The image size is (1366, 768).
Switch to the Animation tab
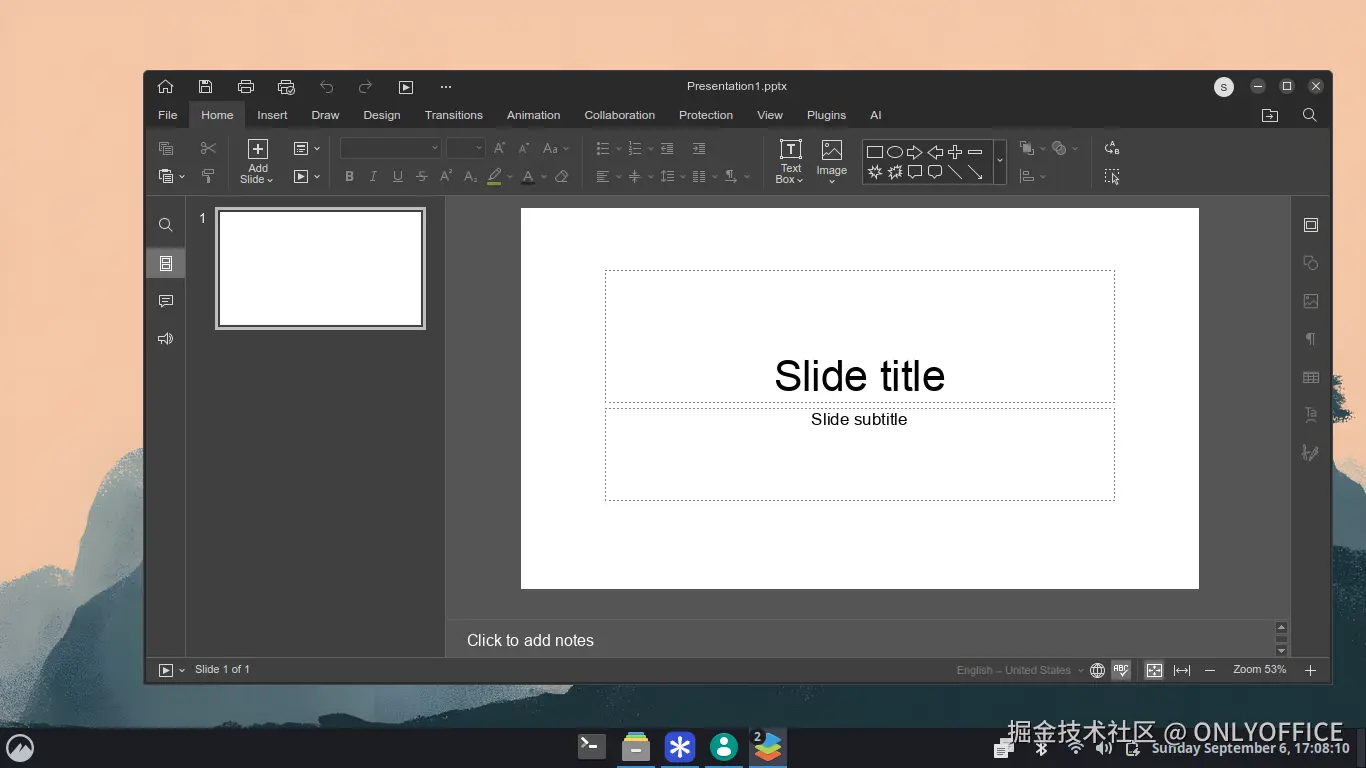pos(534,115)
